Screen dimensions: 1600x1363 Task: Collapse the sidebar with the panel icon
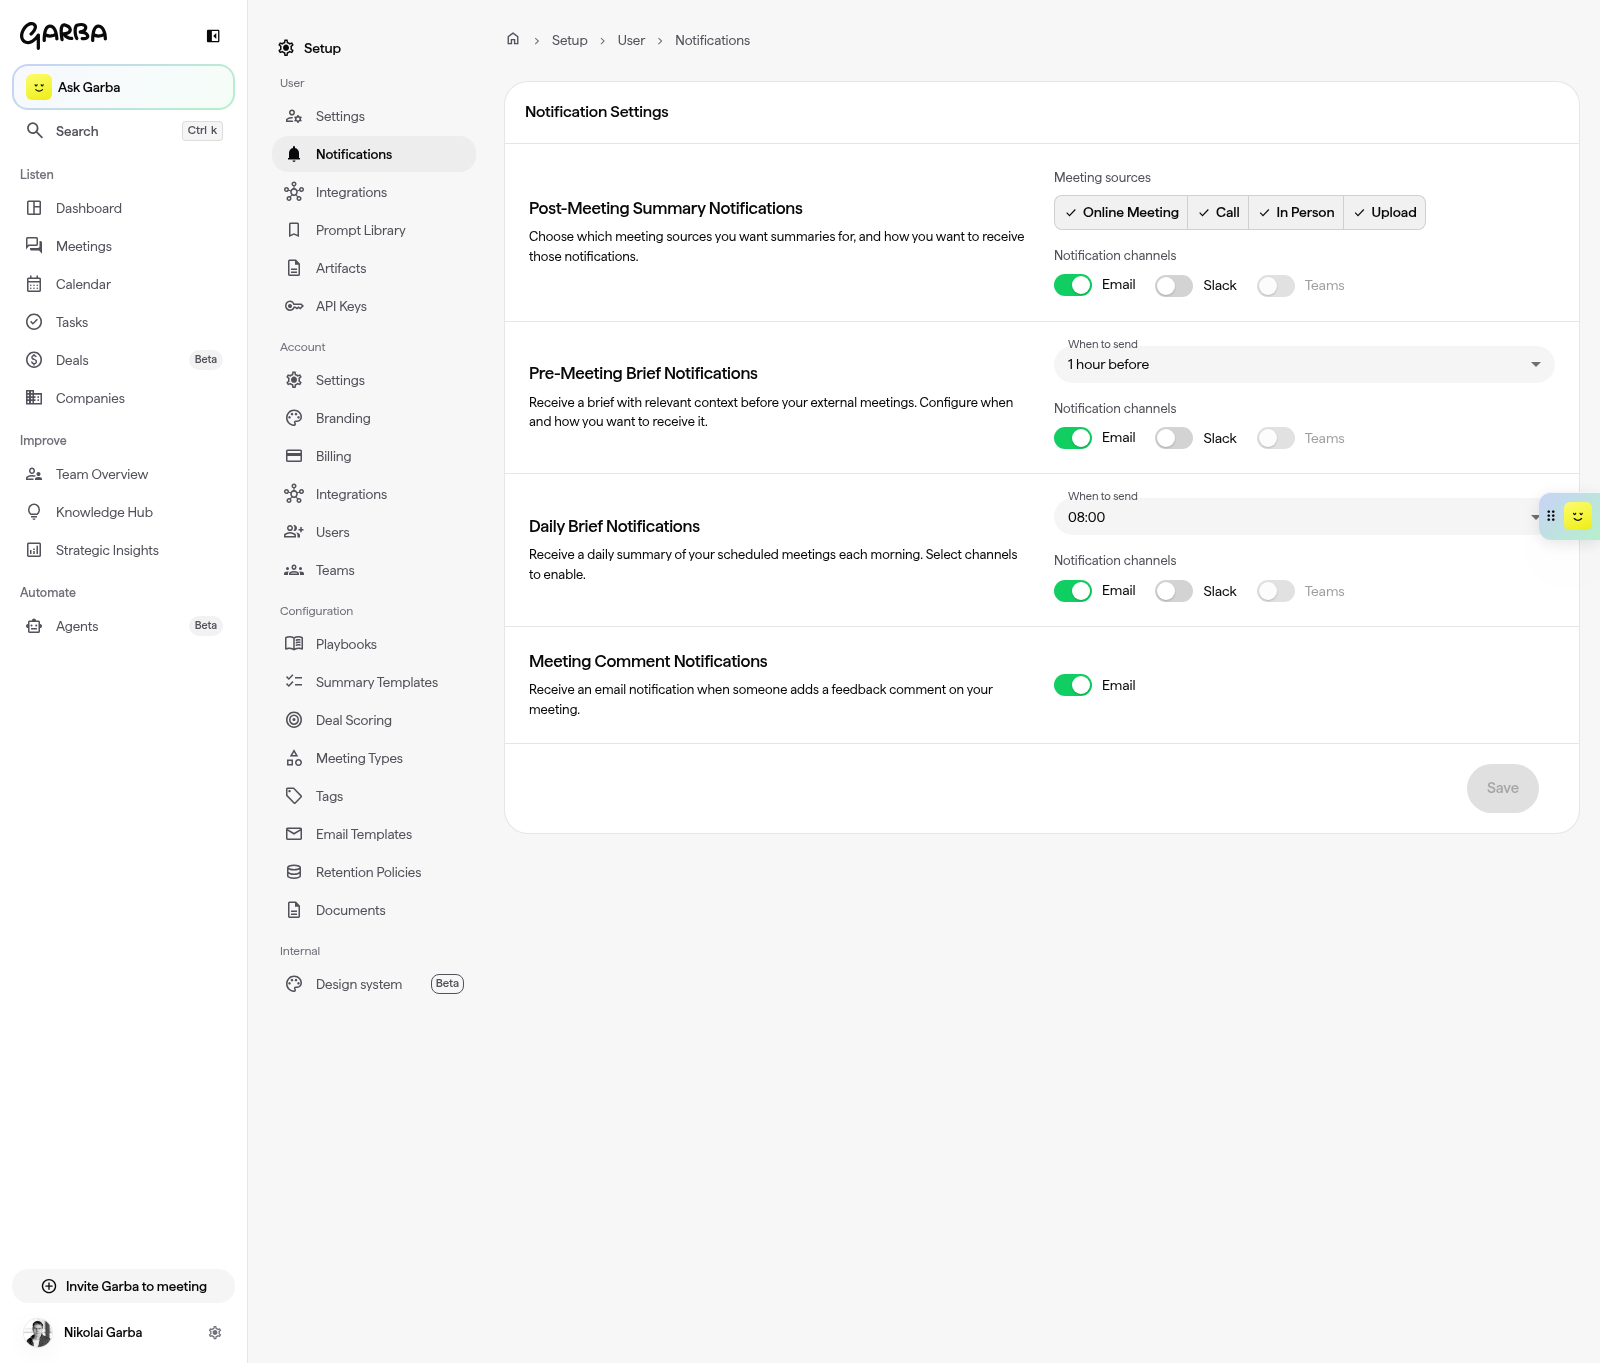(x=213, y=36)
